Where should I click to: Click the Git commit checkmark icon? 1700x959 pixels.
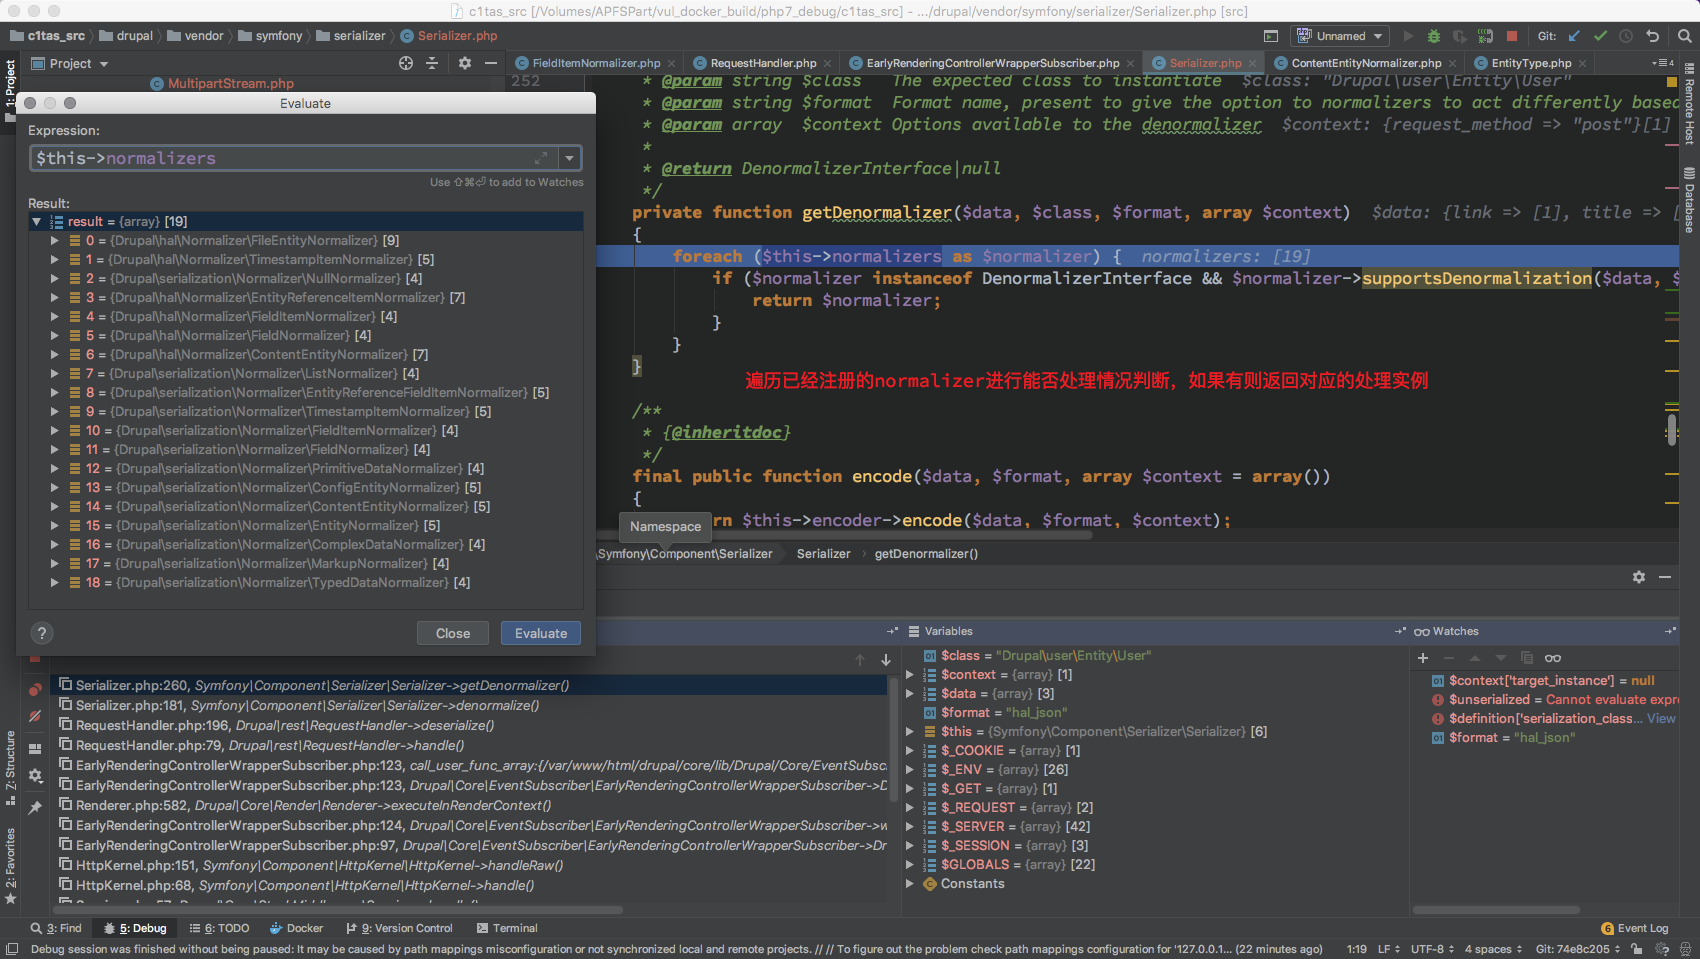tap(1600, 36)
